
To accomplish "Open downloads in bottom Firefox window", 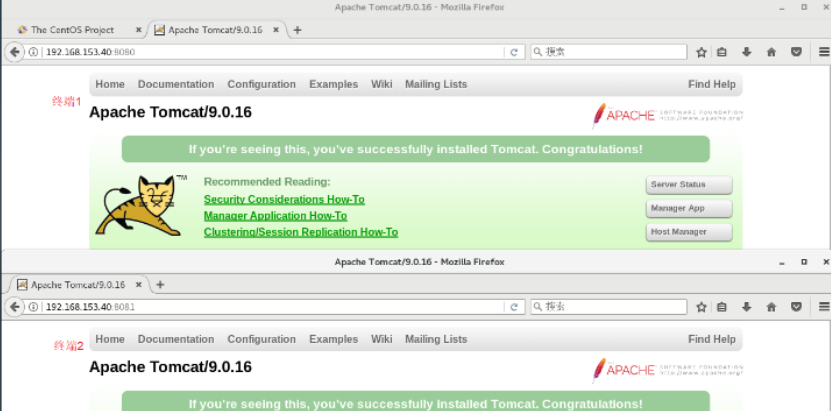I will click(746, 307).
